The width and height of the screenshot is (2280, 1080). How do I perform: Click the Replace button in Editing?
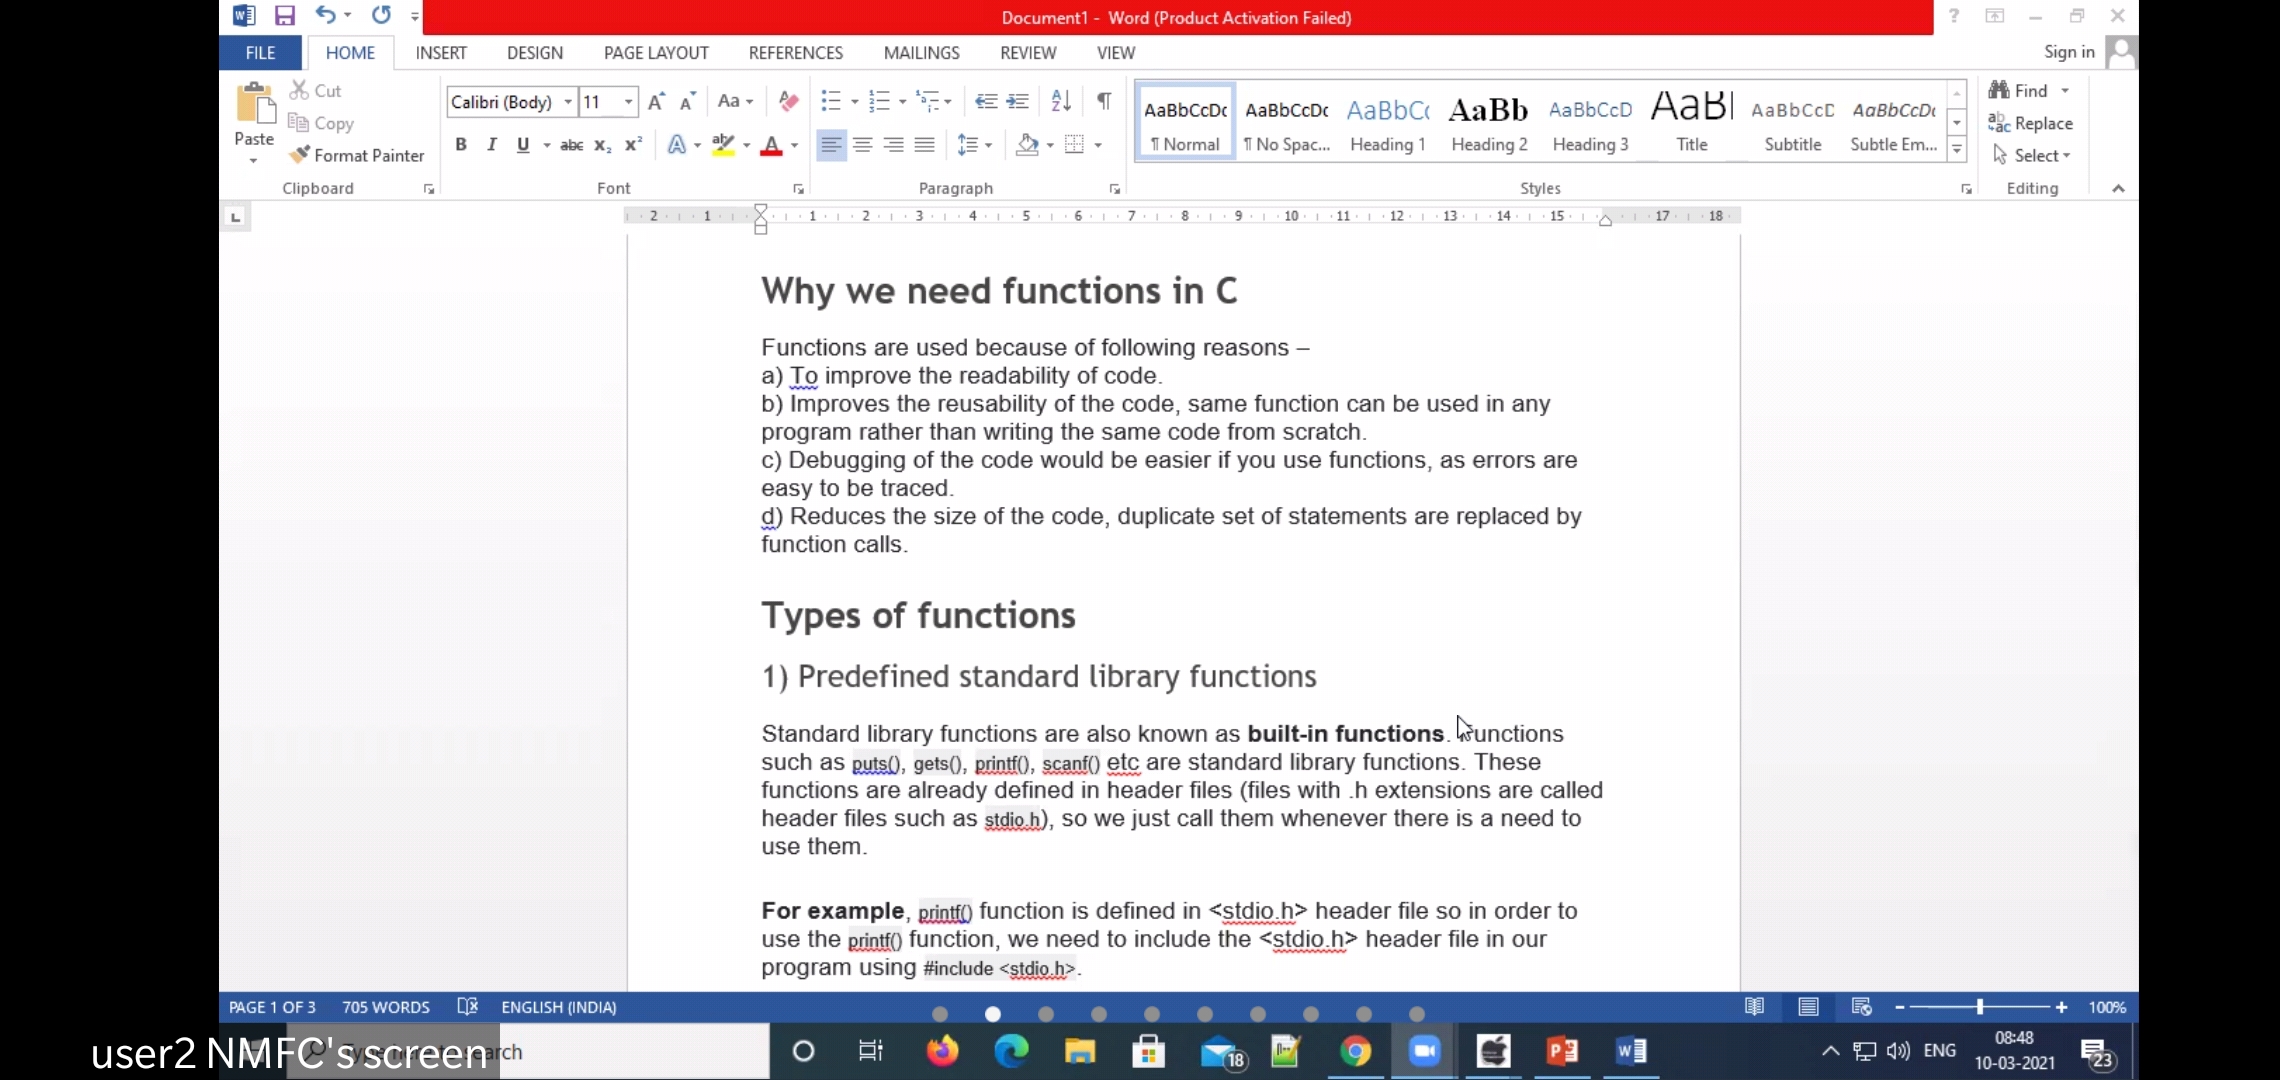[x=2031, y=123]
